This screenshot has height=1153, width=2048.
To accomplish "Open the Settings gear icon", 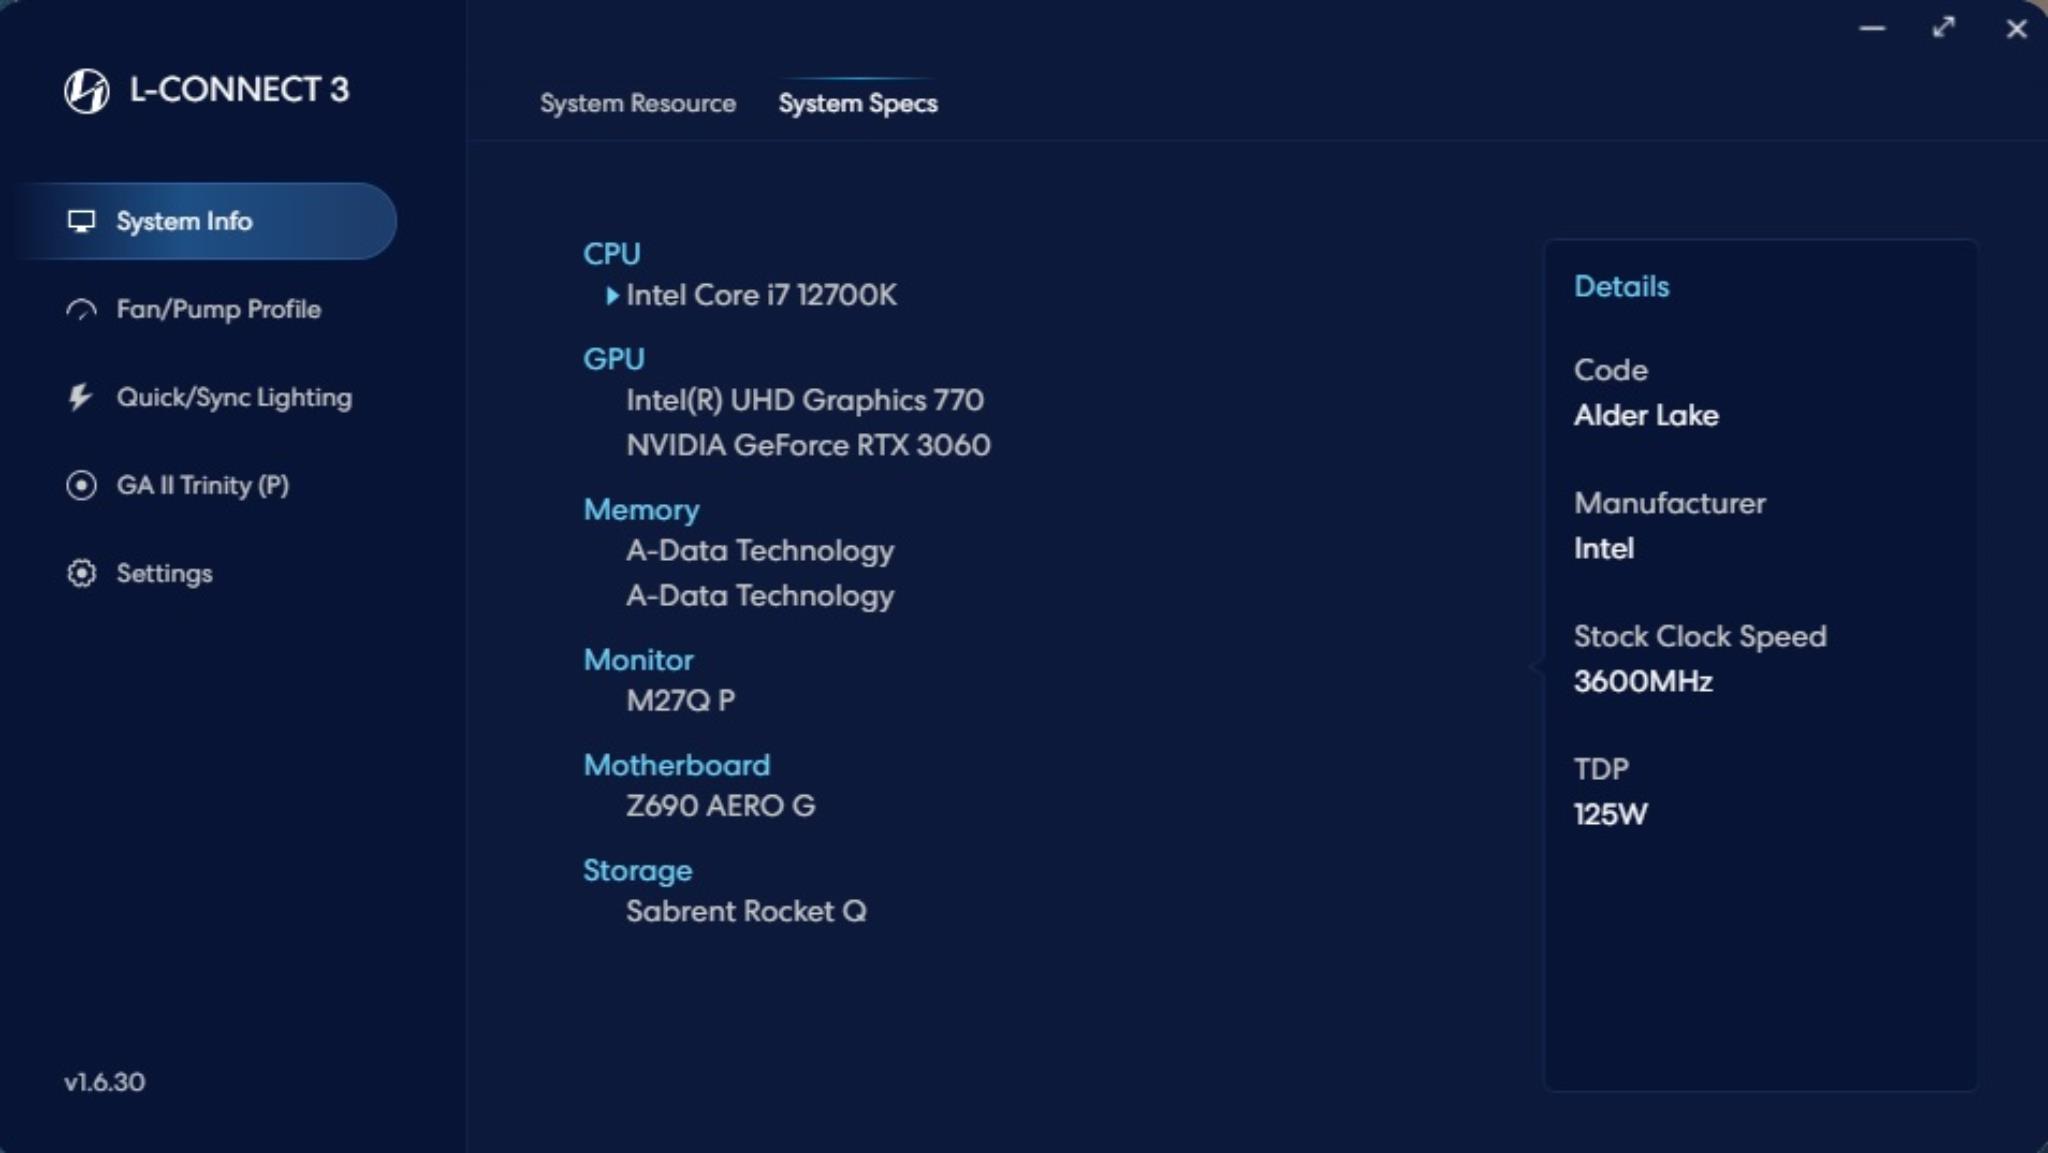I will click(81, 573).
